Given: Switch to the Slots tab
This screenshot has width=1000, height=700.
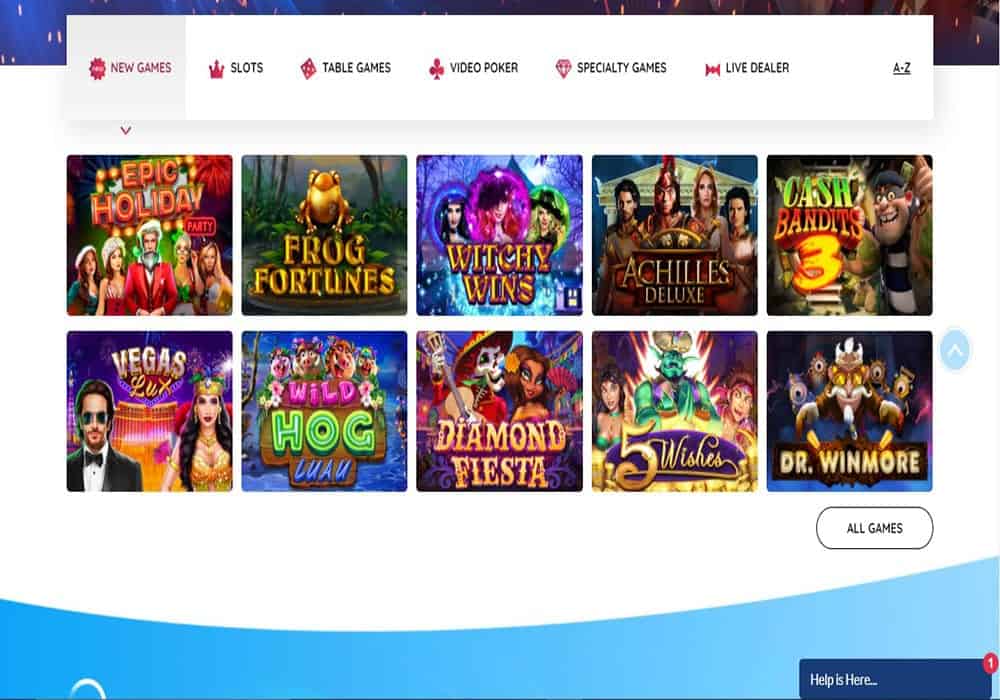Looking at the screenshot, I should [x=236, y=68].
